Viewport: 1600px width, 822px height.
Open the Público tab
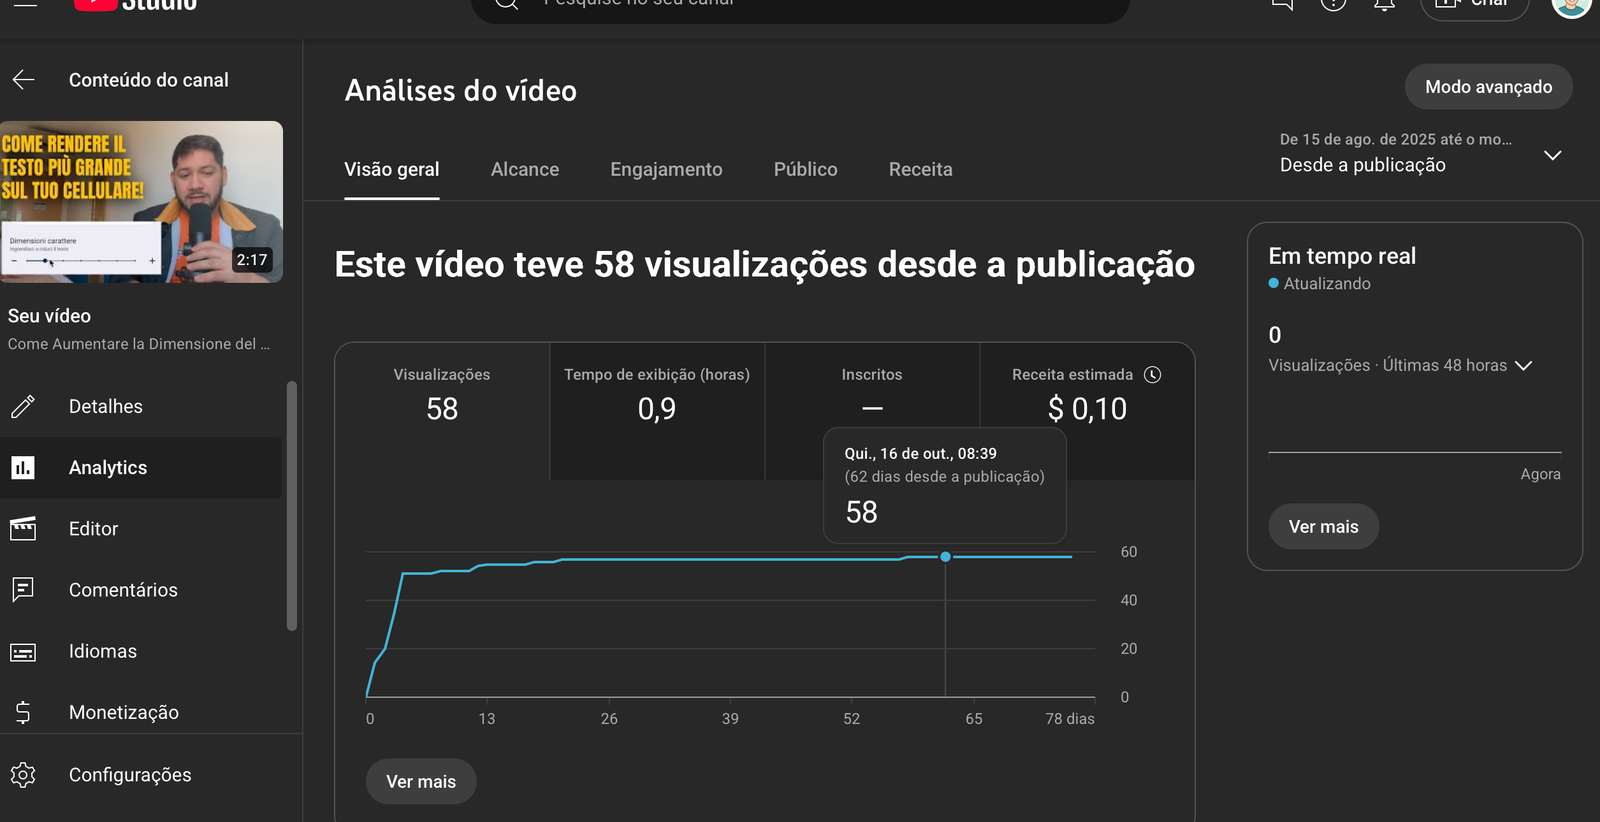coord(806,170)
